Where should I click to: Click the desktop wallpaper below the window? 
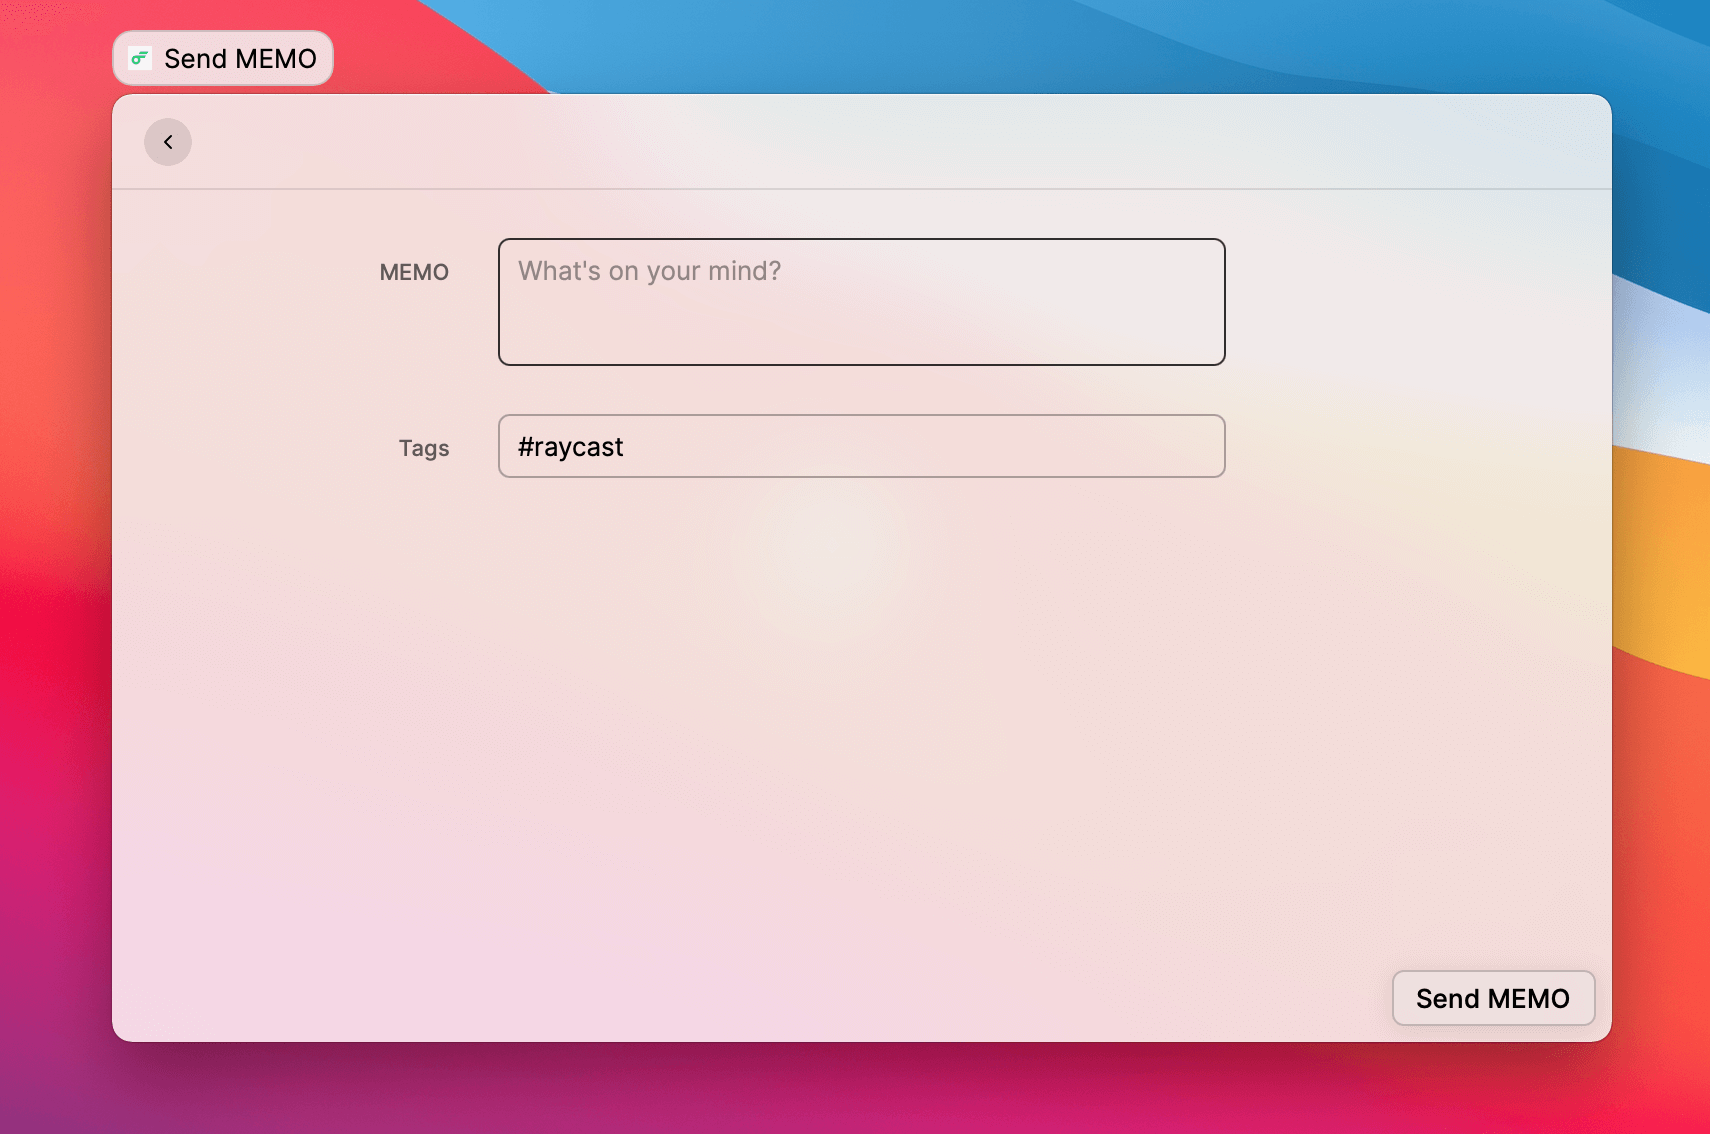860,1090
